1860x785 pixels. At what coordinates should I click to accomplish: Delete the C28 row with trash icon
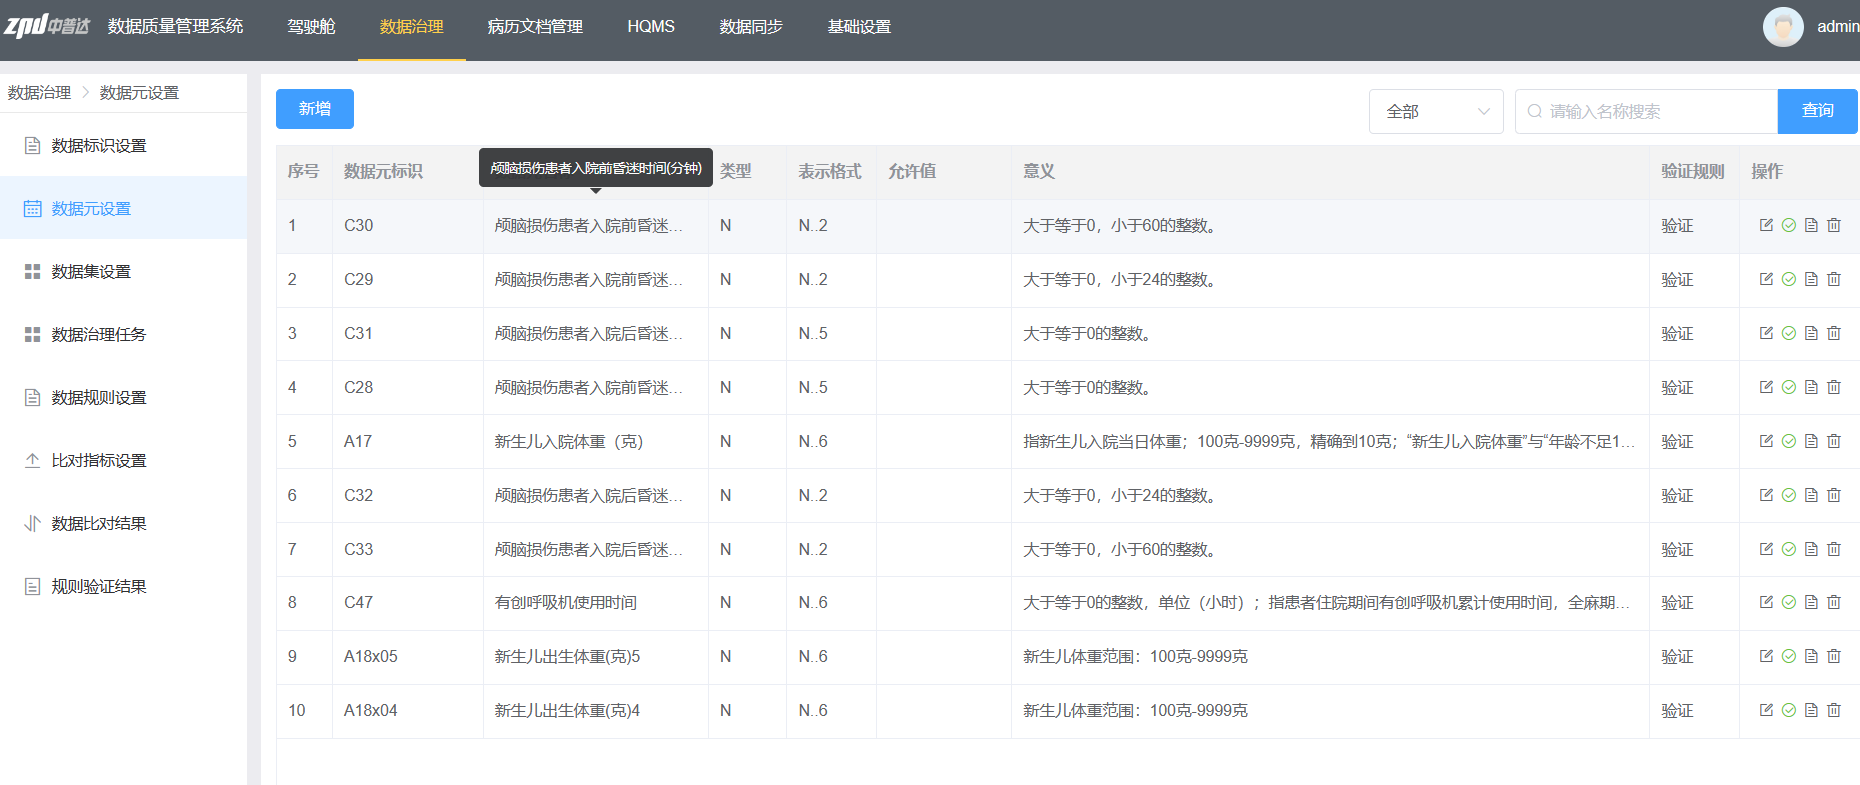point(1834,387)
